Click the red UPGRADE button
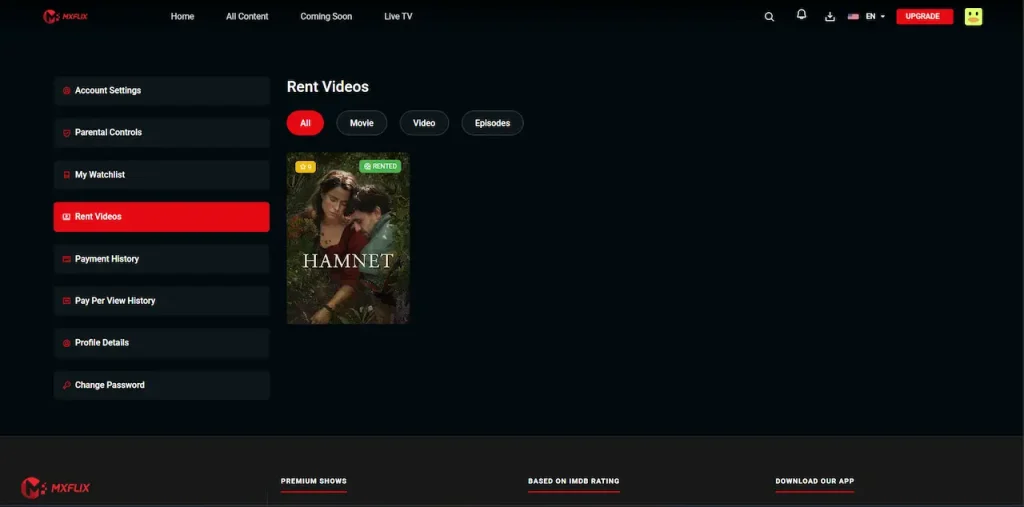 (924, 16)
